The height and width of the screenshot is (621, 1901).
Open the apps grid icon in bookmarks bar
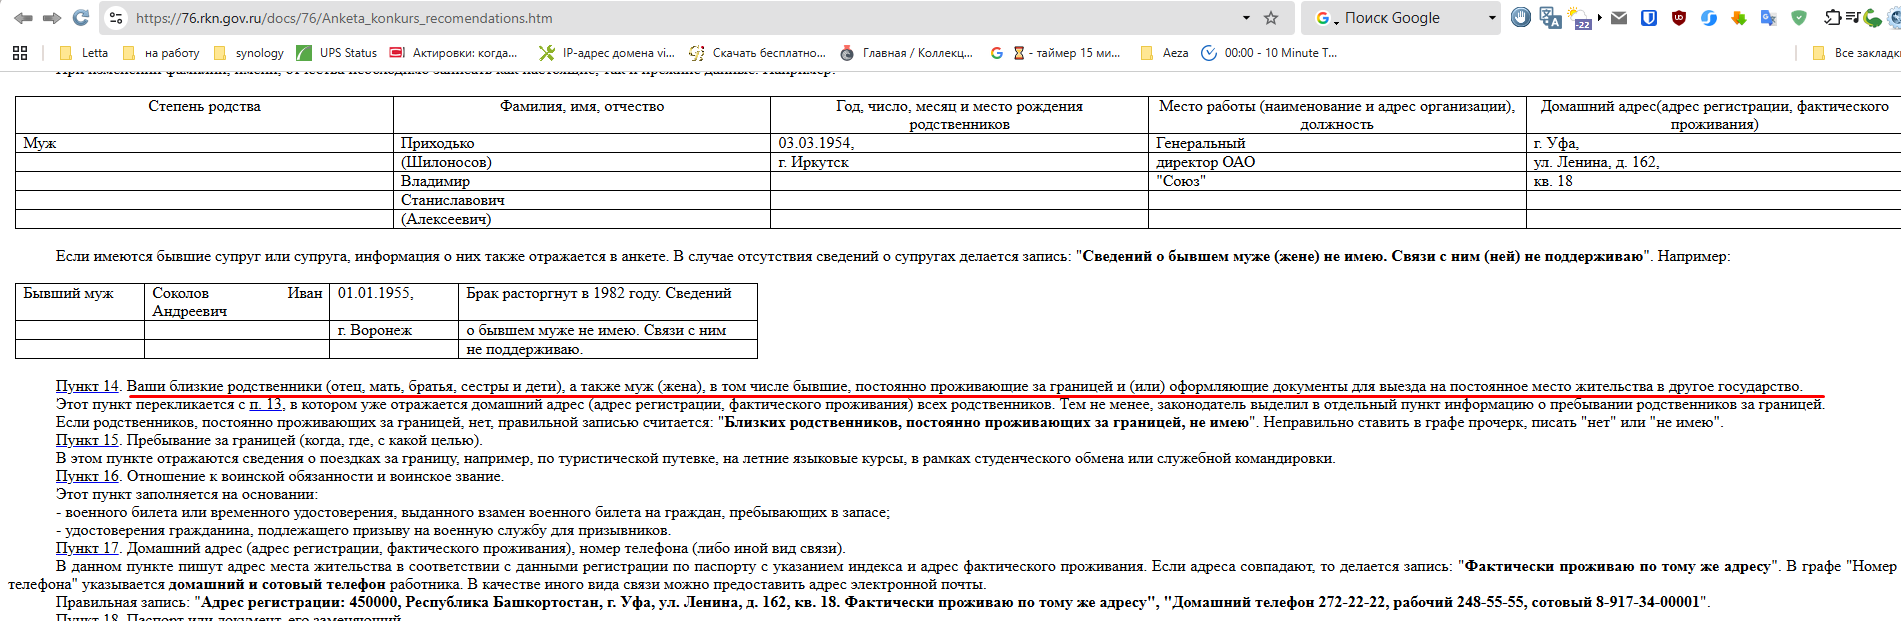(20, 53)
